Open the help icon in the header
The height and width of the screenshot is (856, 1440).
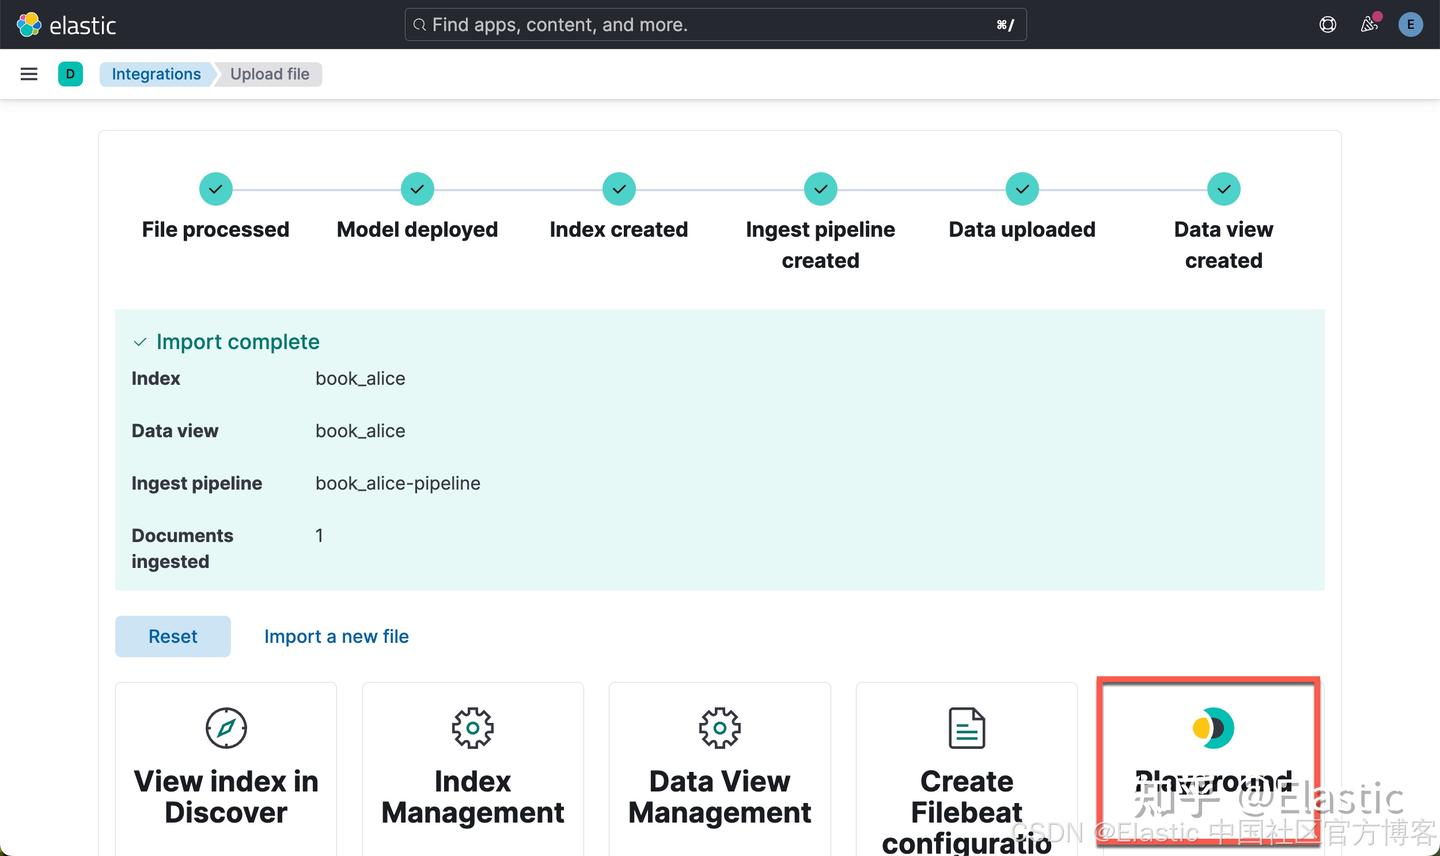pyautogui.click(x=1328, y=24)
